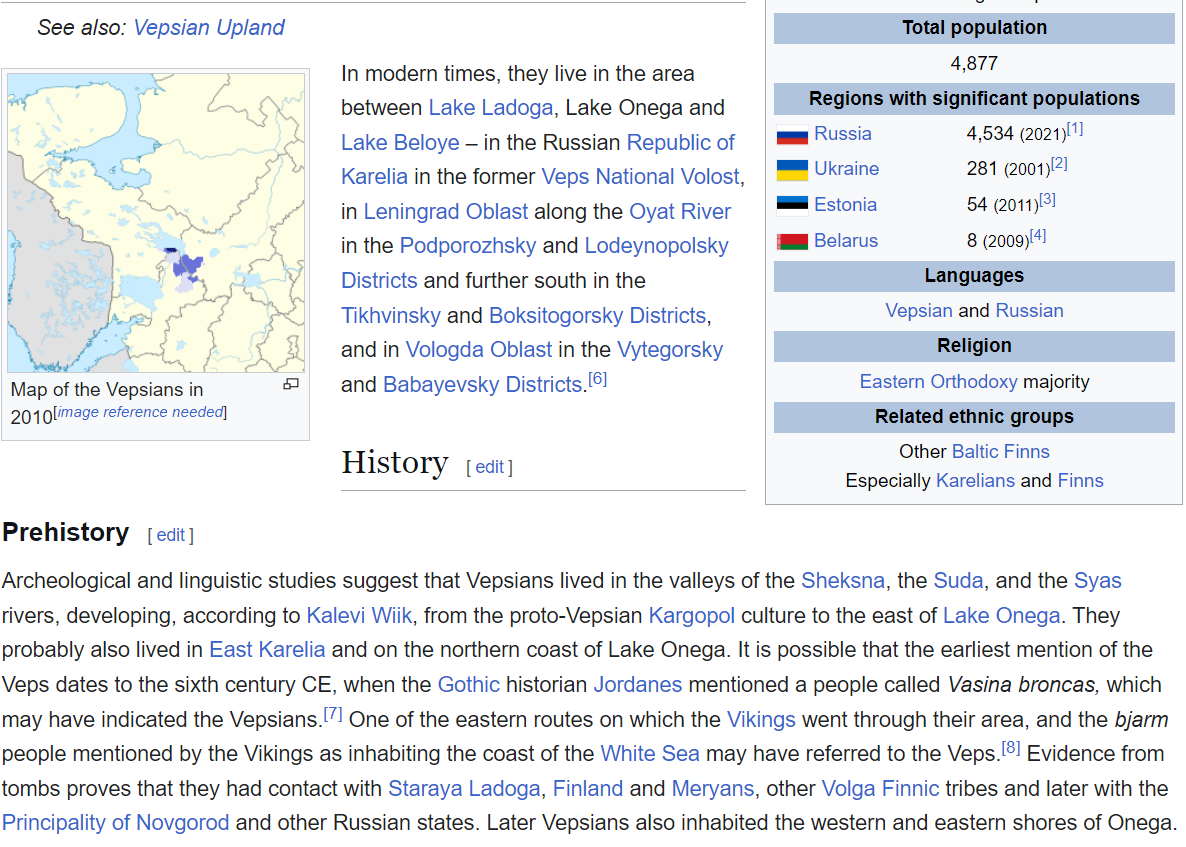
Task: Go to the Jordanes article
Action: (x=638, y=684)
